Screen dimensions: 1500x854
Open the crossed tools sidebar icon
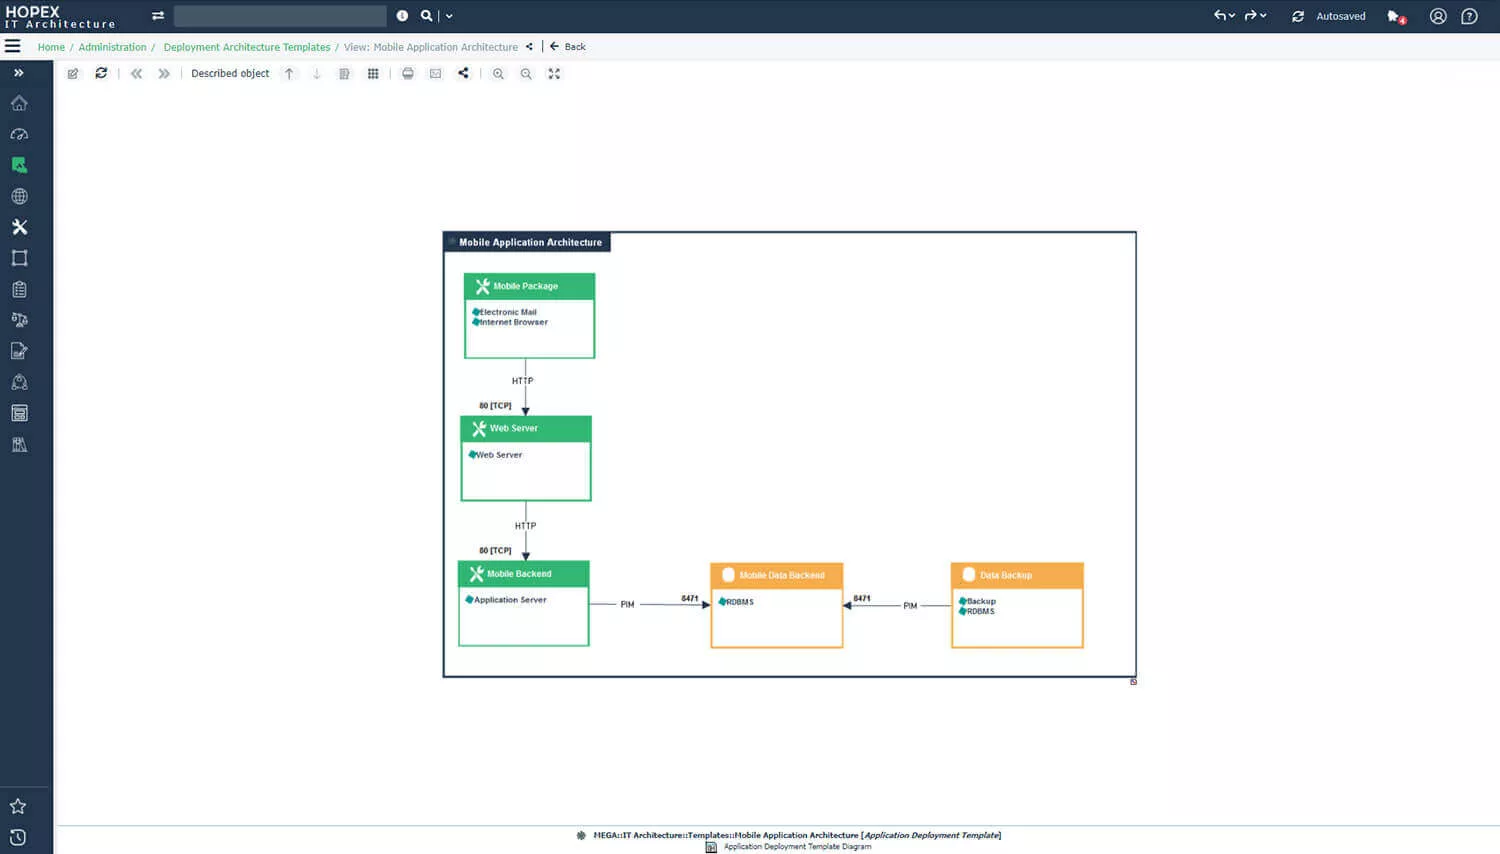(x=19, y=227)
